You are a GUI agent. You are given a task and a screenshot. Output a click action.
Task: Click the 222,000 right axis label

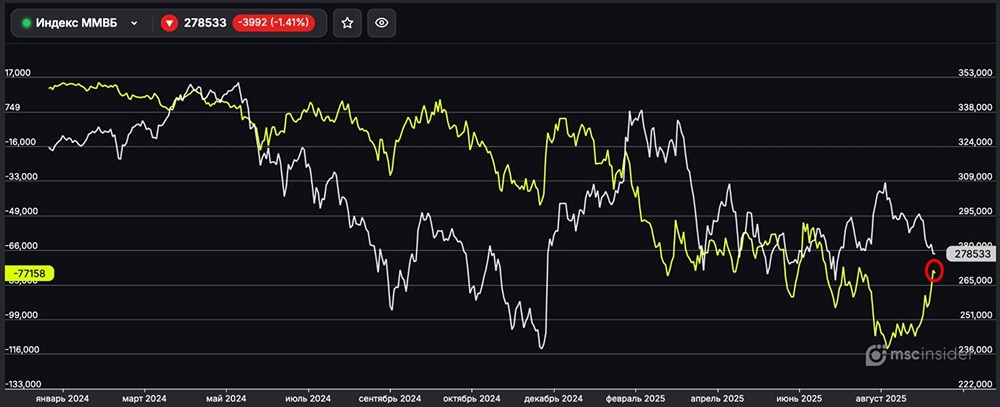click(975, 385)
